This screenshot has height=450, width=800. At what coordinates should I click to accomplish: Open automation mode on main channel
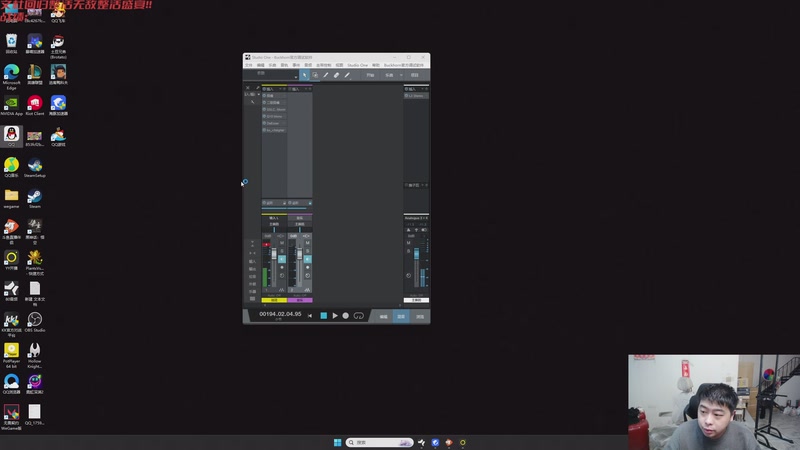(x=416, y=295)
